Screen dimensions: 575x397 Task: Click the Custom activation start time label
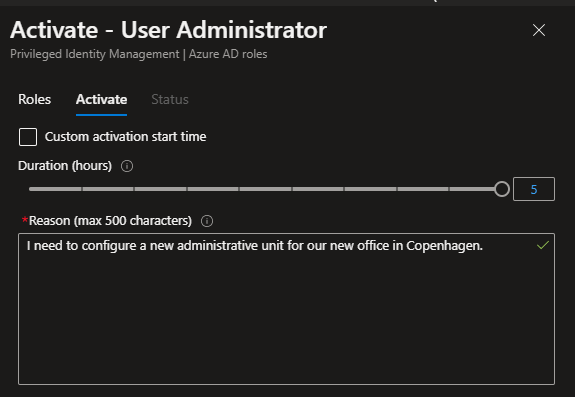tap(125, 137)
